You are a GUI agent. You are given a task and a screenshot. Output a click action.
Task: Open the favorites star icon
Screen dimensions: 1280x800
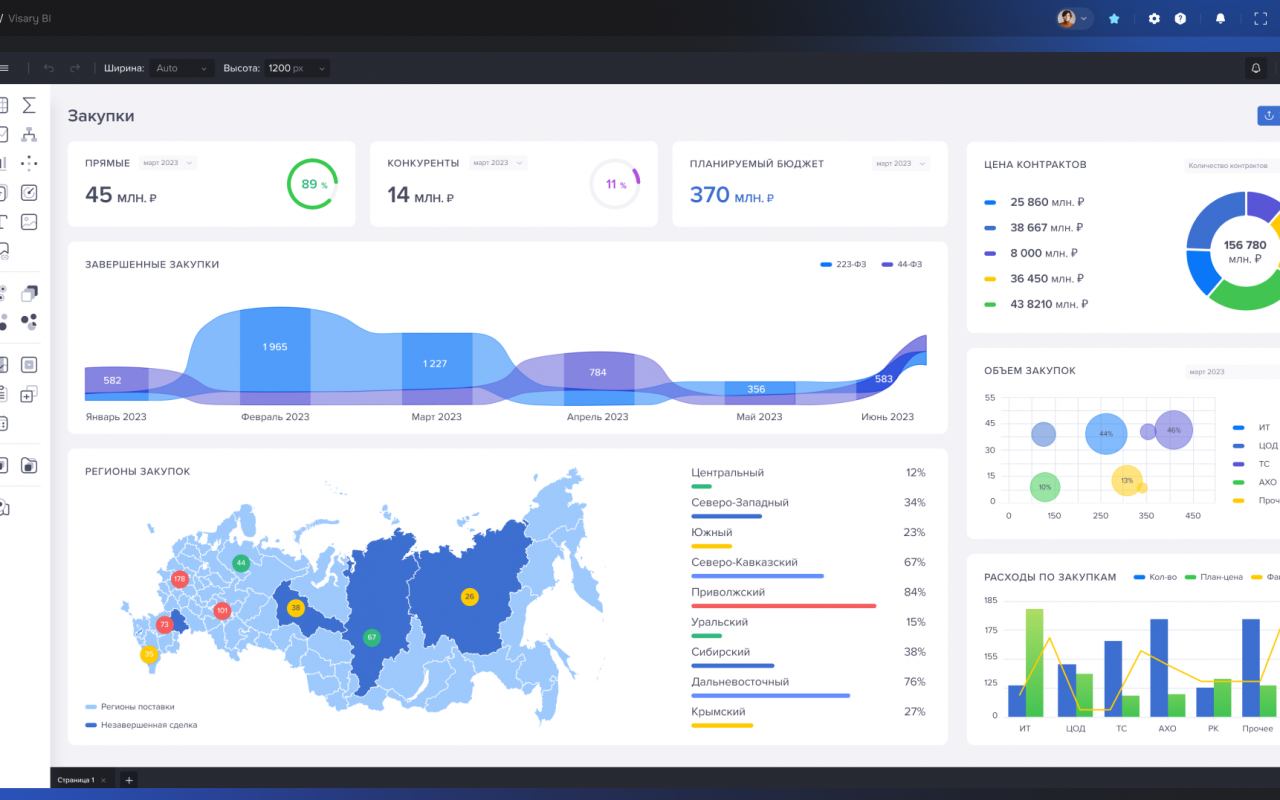1114,18
